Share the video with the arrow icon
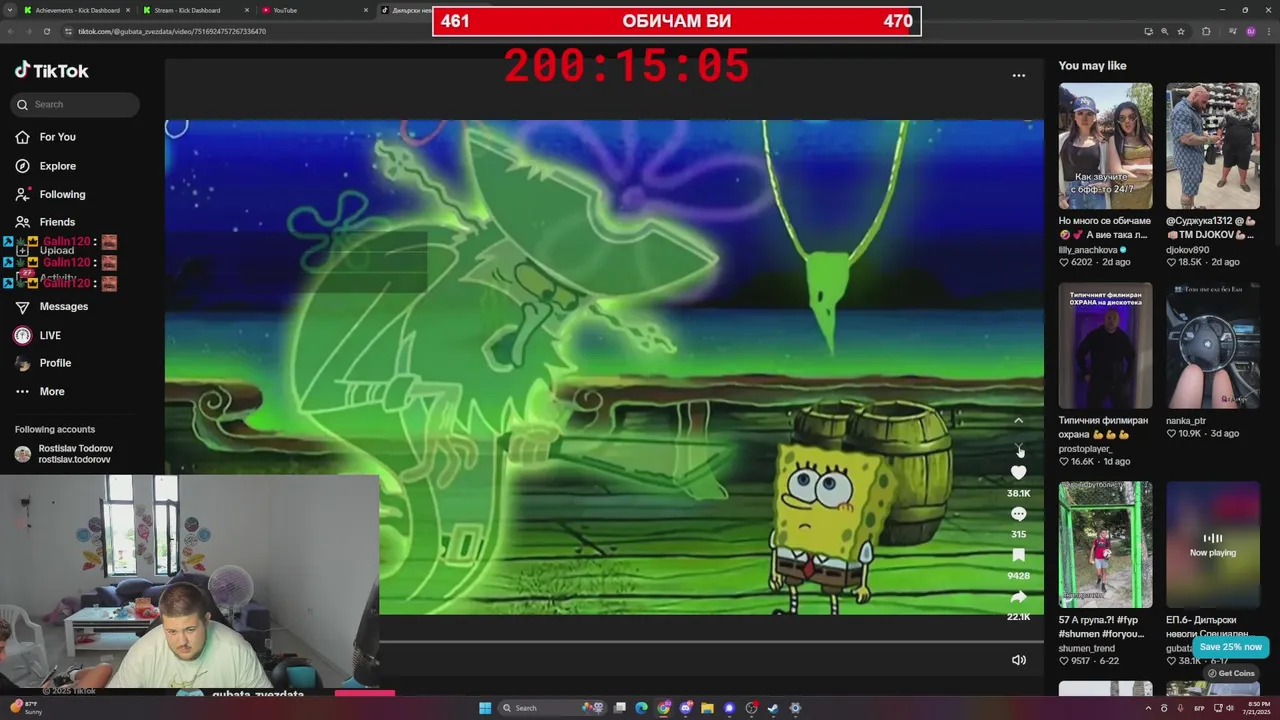1280x720 pixels. click(1018, 597)
